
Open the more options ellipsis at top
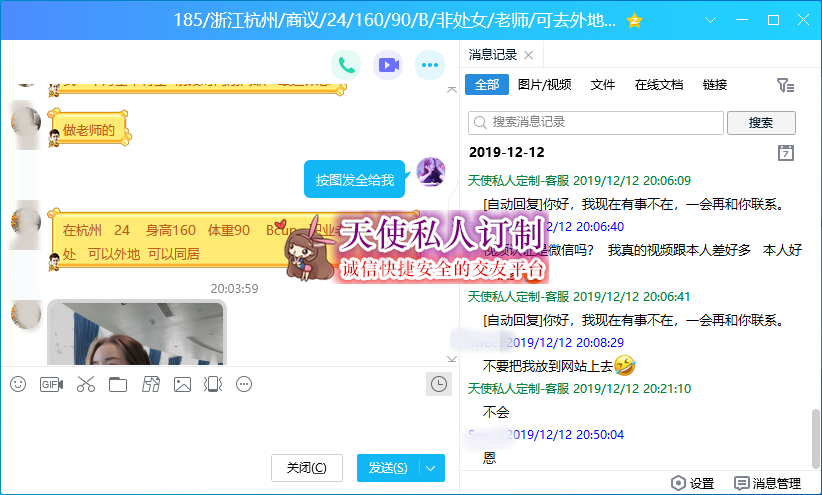430,66
